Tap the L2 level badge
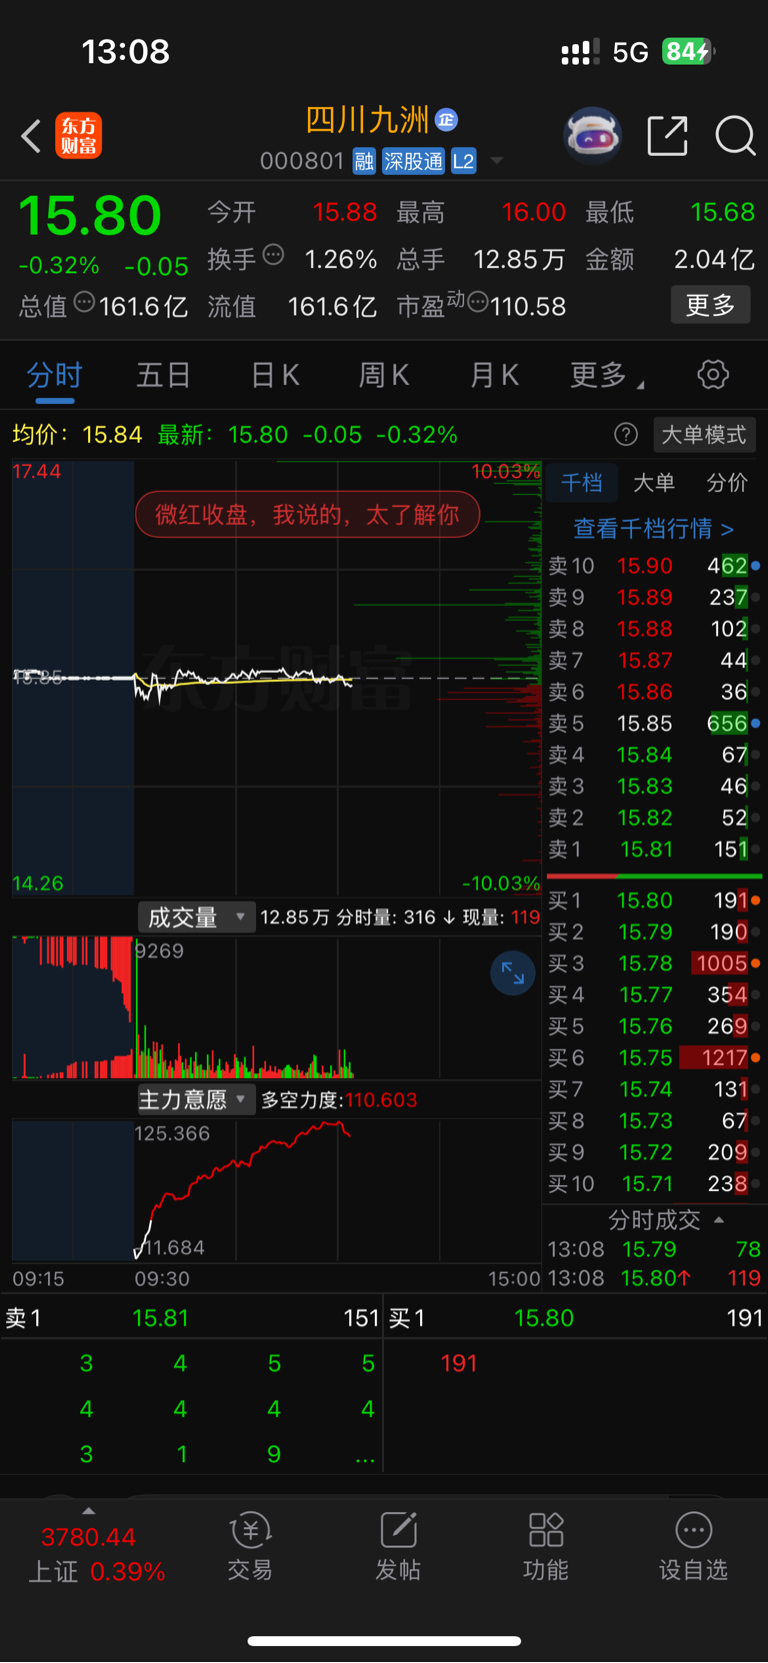 coord(463,161)
